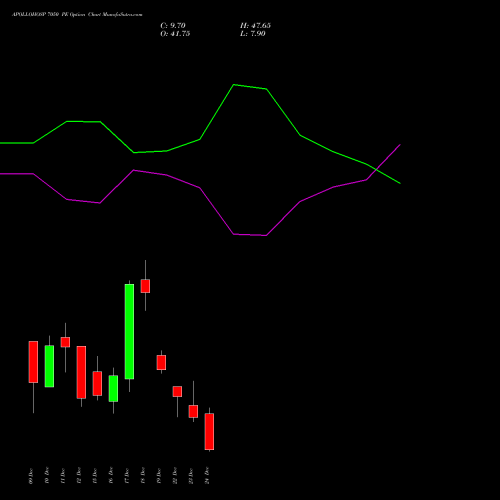Click the purple indicator line at its lowest trough
The height and width of the screenshot is (500, 500).
pos(266,235)
